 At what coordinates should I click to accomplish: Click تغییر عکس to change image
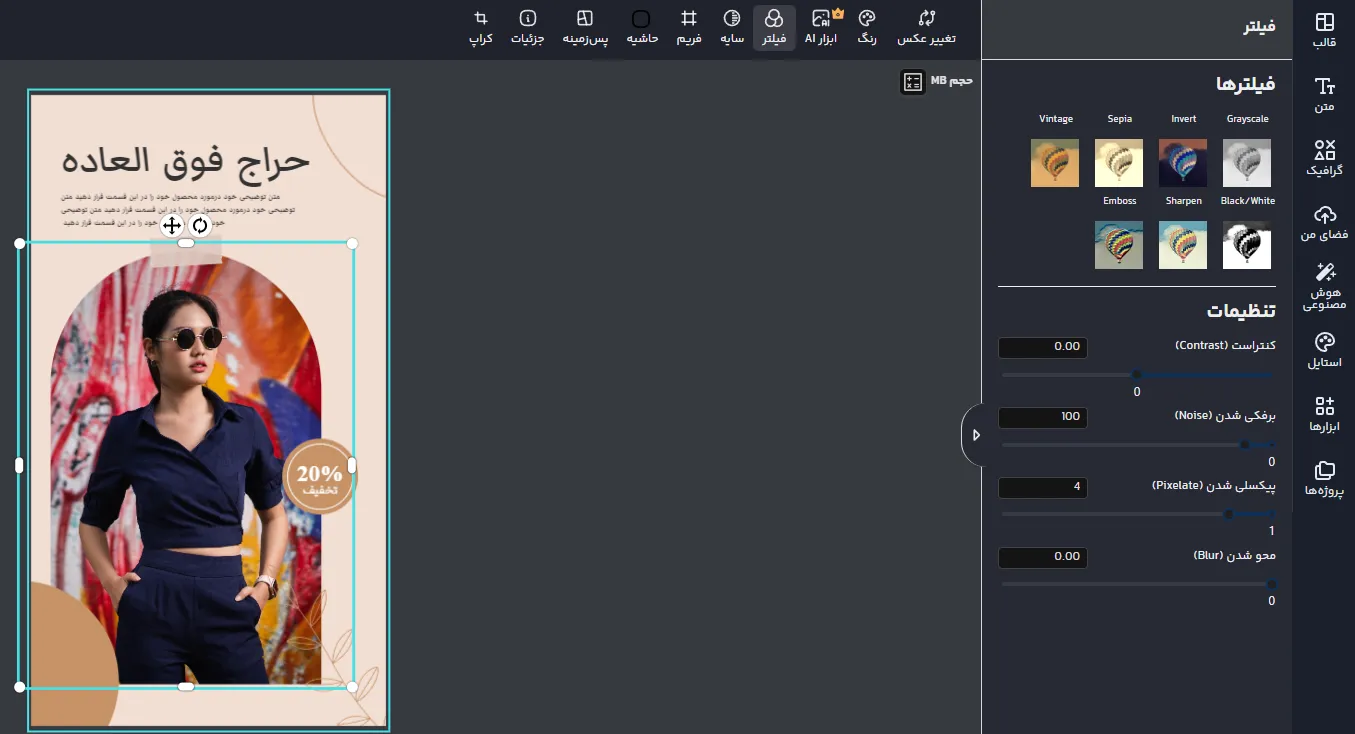(926, 28)
